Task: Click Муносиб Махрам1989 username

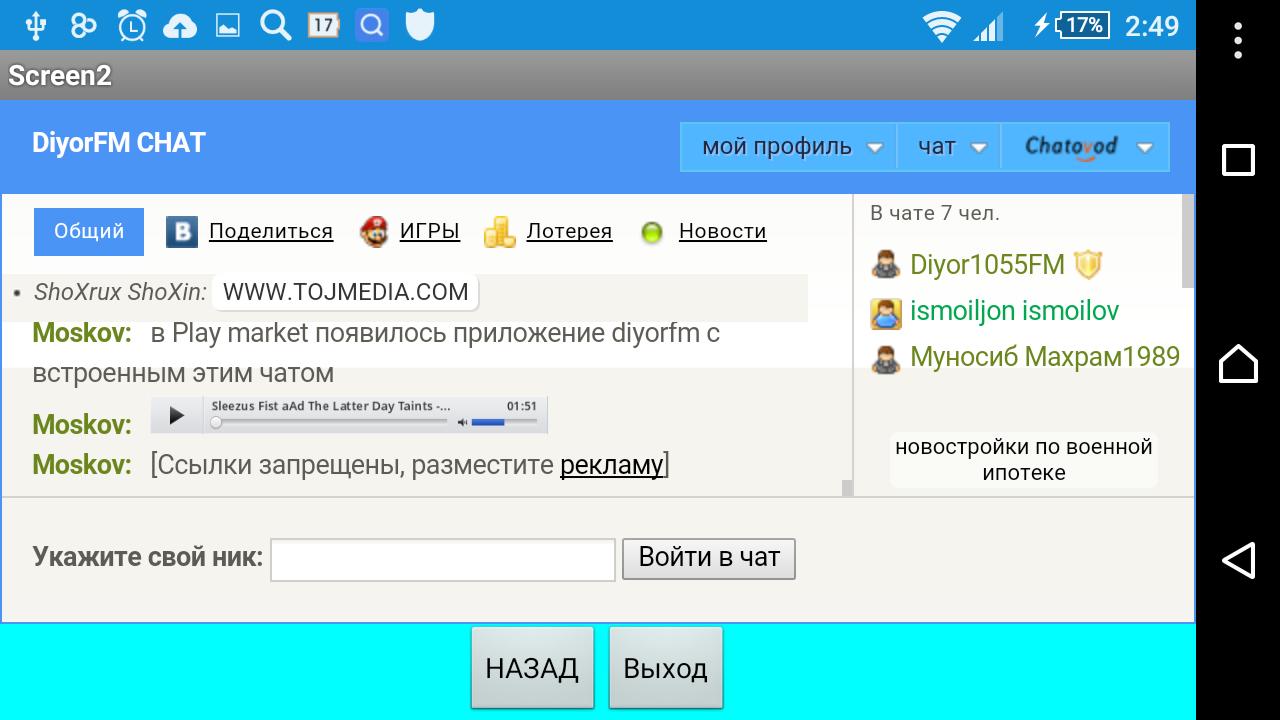Action: point(1045,357)
